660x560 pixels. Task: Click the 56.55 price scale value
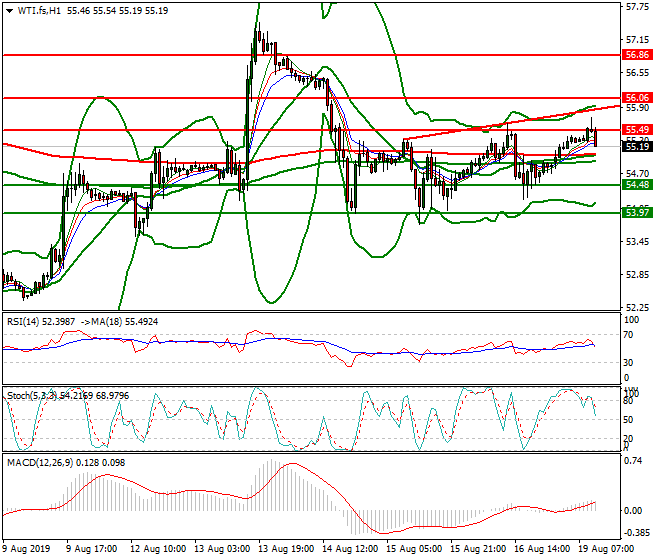point(638,73)
